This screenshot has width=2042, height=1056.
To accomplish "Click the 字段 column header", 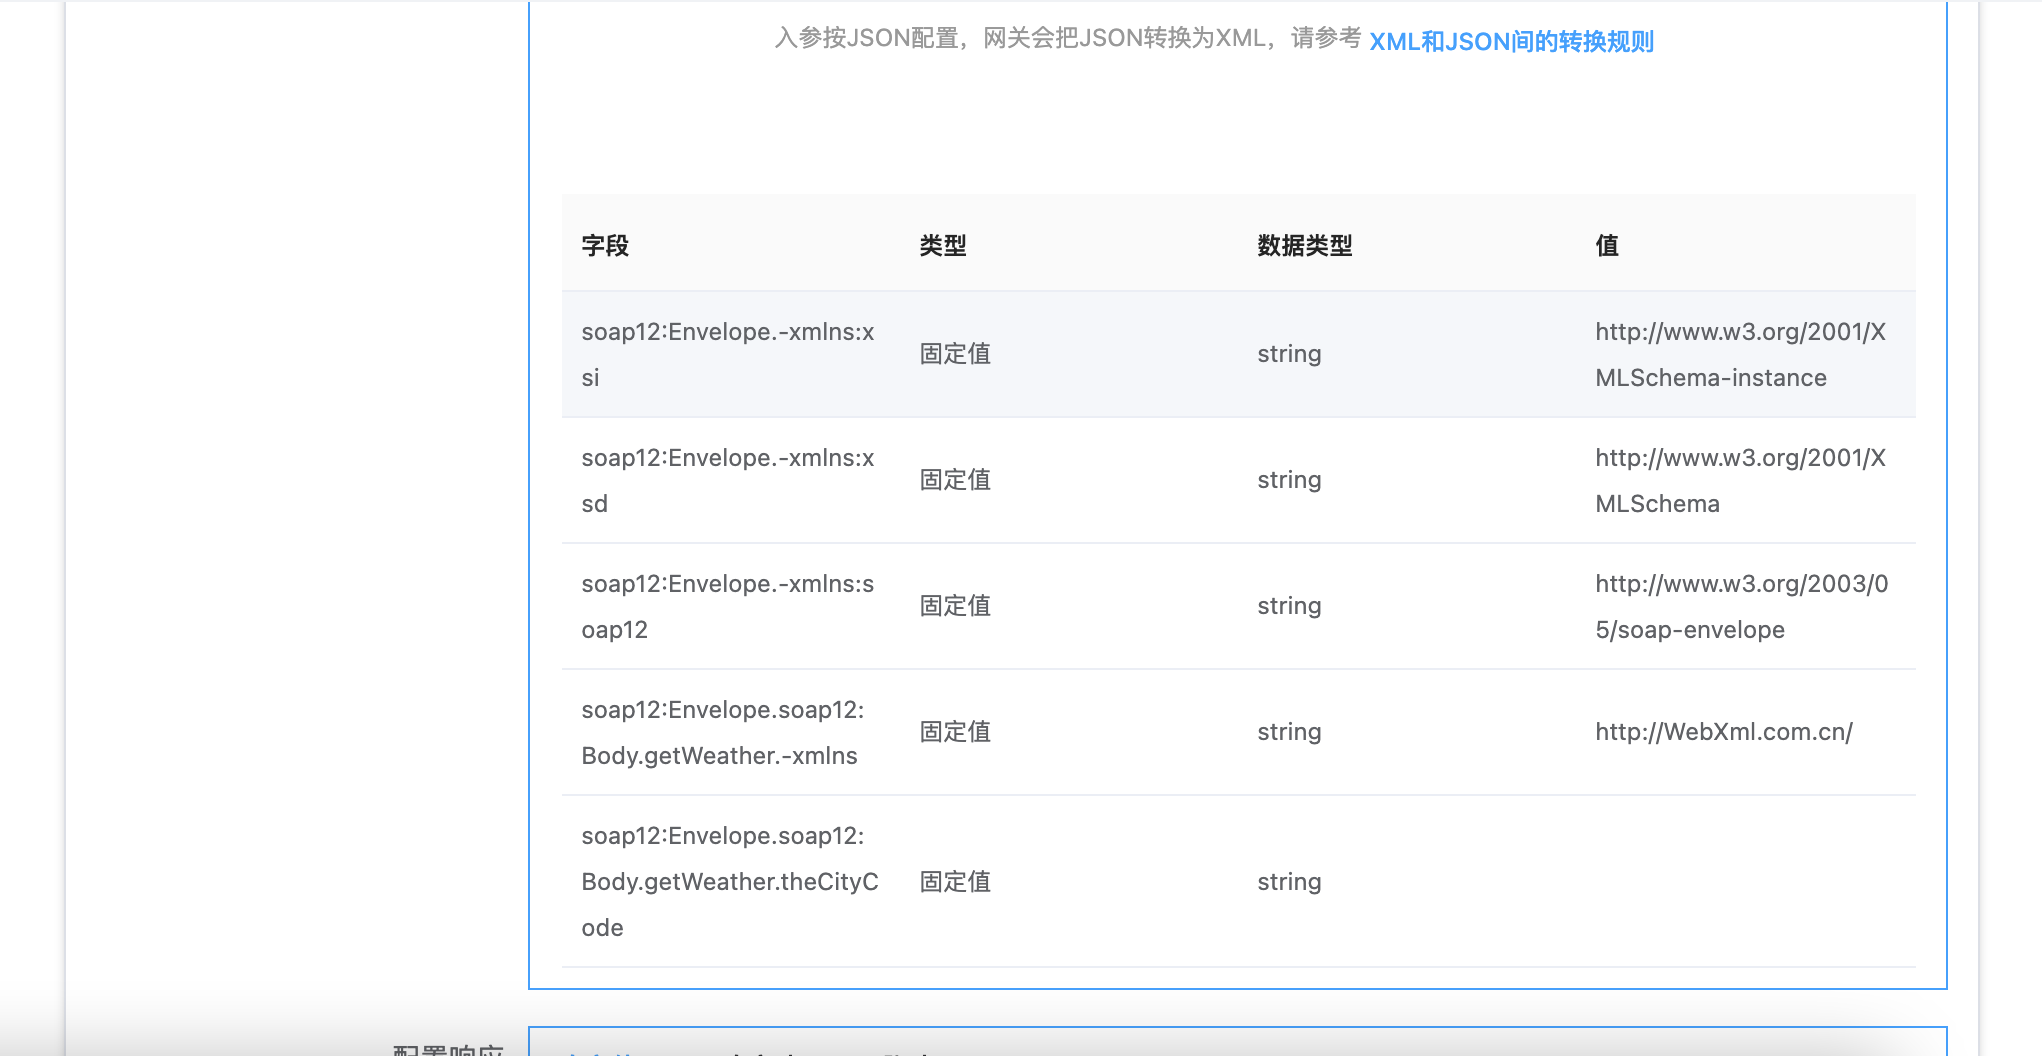I will [605, 245].
